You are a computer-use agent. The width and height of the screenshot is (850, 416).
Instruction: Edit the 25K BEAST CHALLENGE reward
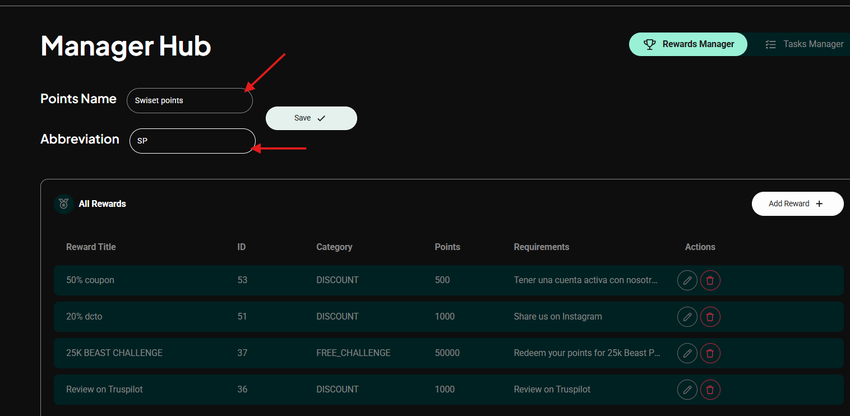(x=687, y=353)
